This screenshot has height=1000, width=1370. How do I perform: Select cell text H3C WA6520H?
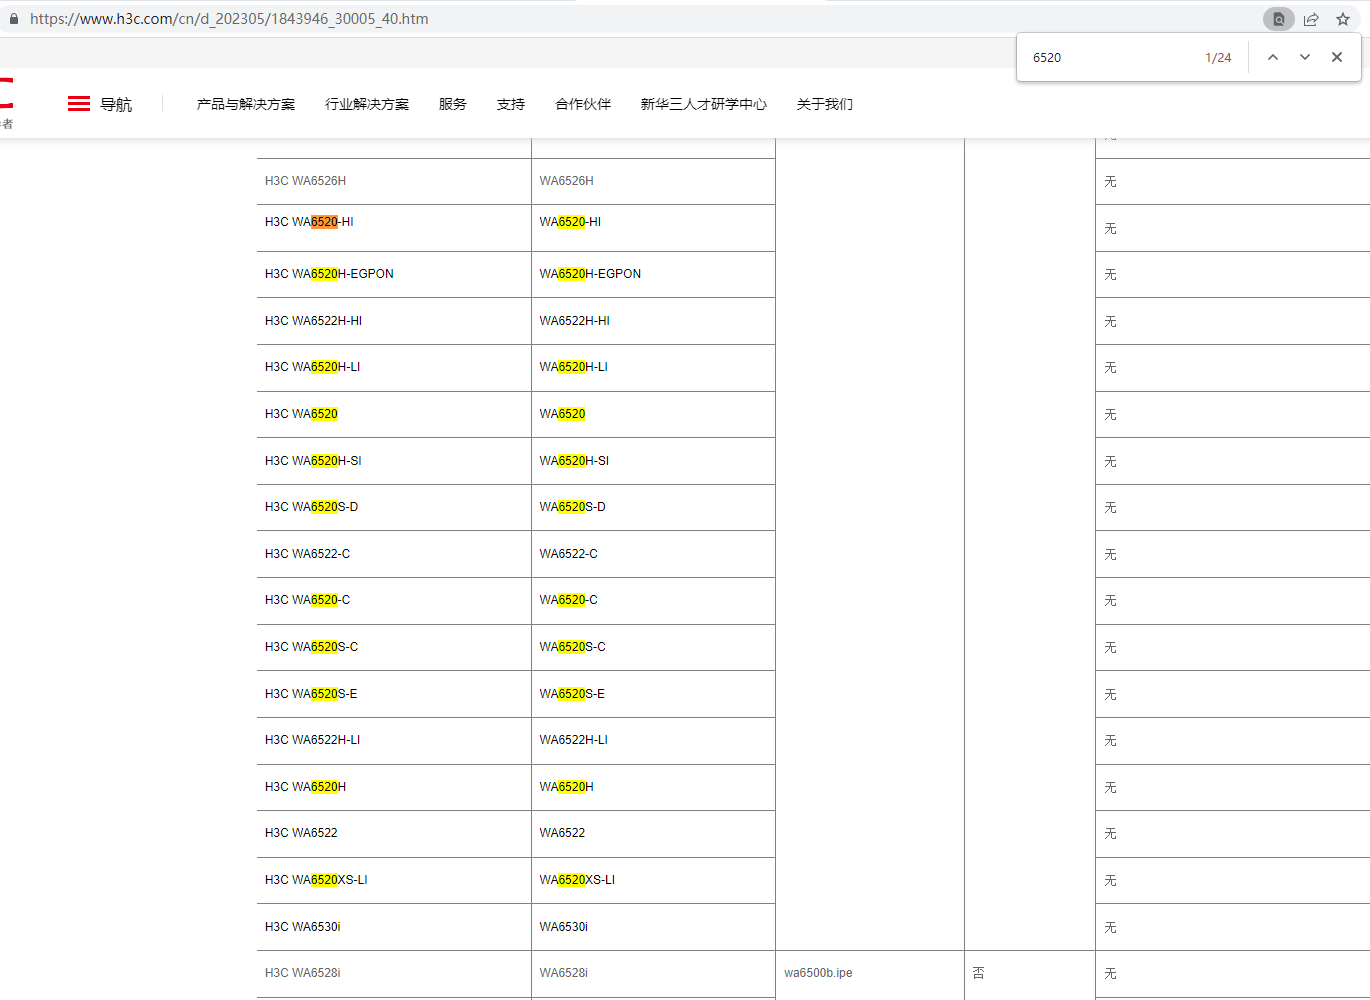click(305, 787)
